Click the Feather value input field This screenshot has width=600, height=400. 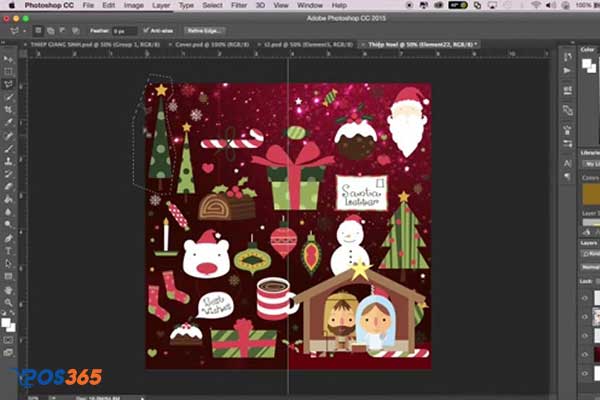coord(124,31)
